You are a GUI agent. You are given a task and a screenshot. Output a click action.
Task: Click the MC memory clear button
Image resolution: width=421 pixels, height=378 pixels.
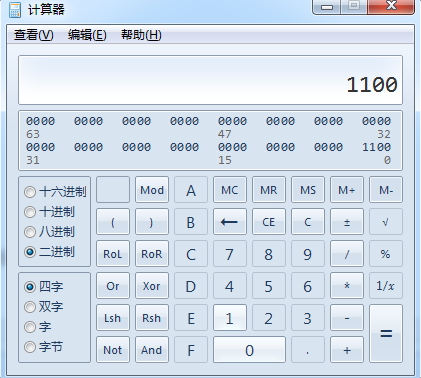click(x=230, y=190)
